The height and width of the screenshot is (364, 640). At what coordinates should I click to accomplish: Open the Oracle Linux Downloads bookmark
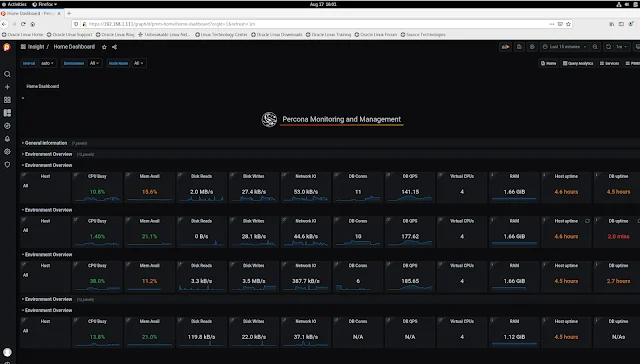[277, 35]
